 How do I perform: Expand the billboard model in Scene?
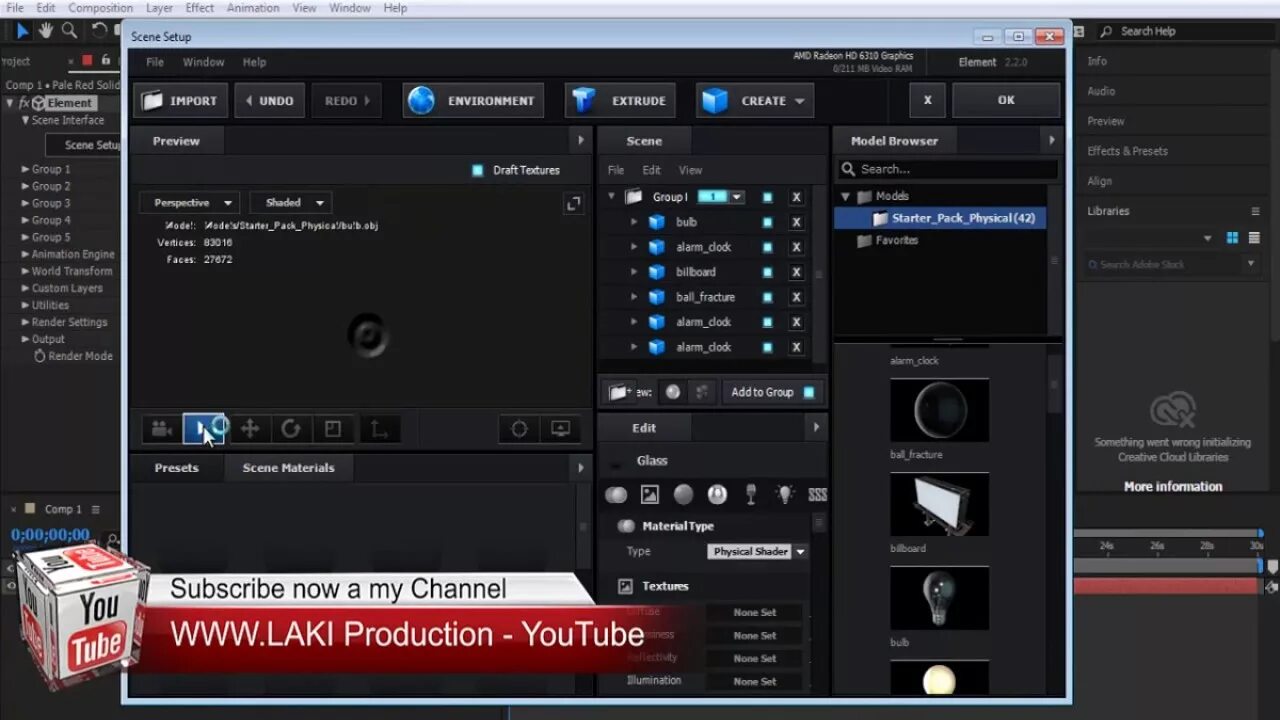coord(633,272)
